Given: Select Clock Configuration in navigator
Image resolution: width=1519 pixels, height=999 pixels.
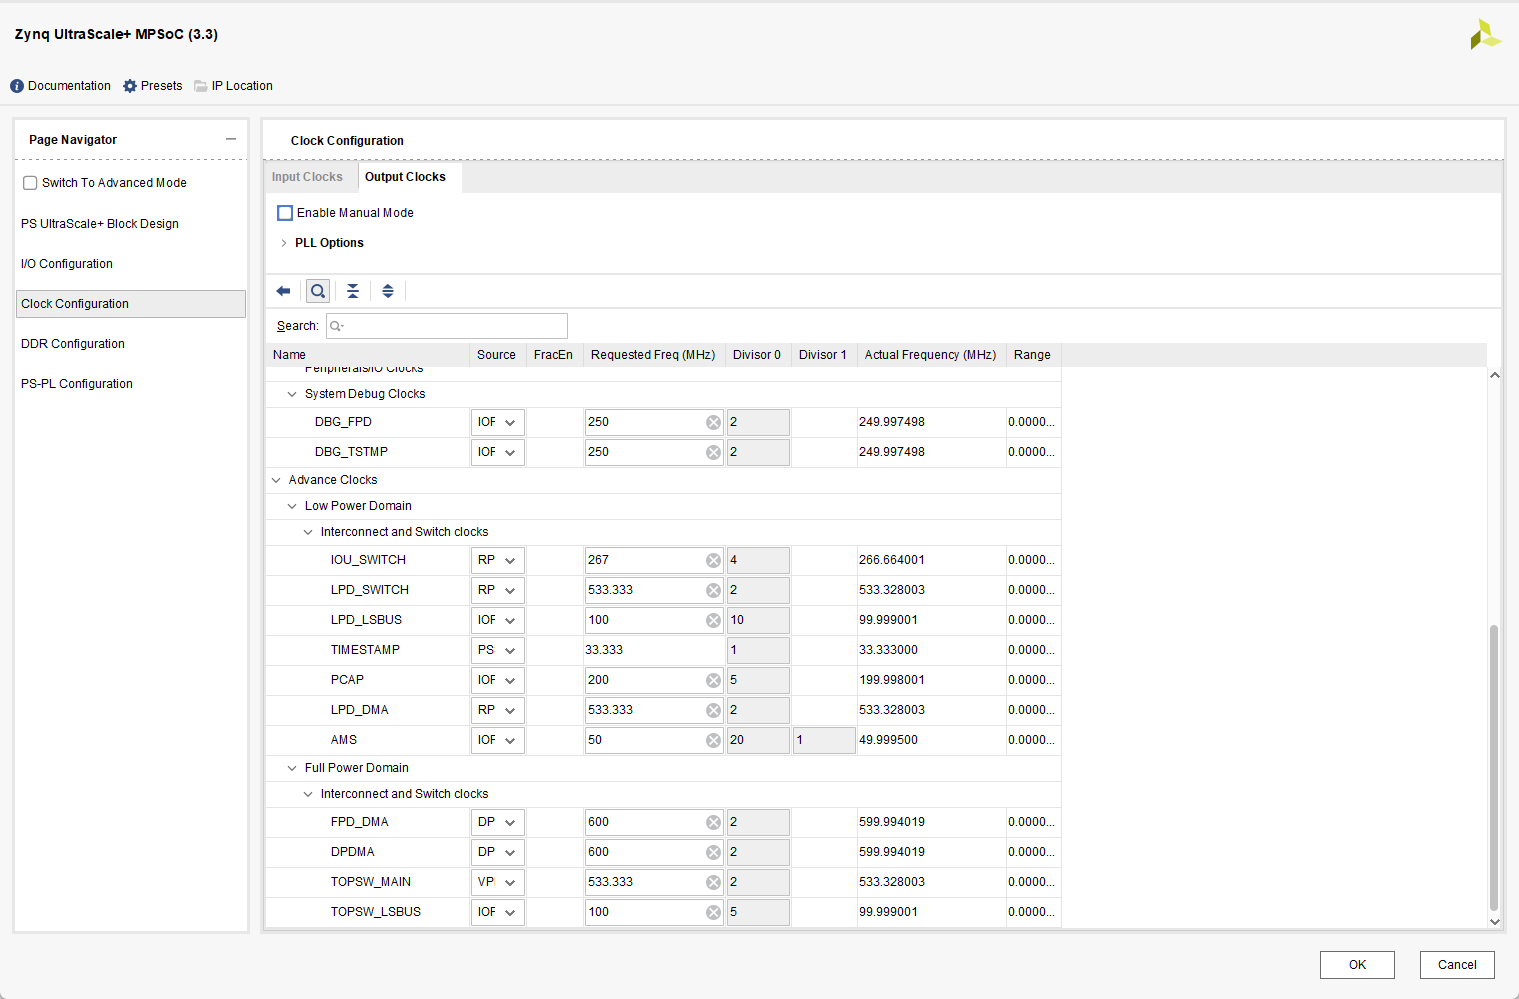Looking at the screenshot, I should [131, 304].
